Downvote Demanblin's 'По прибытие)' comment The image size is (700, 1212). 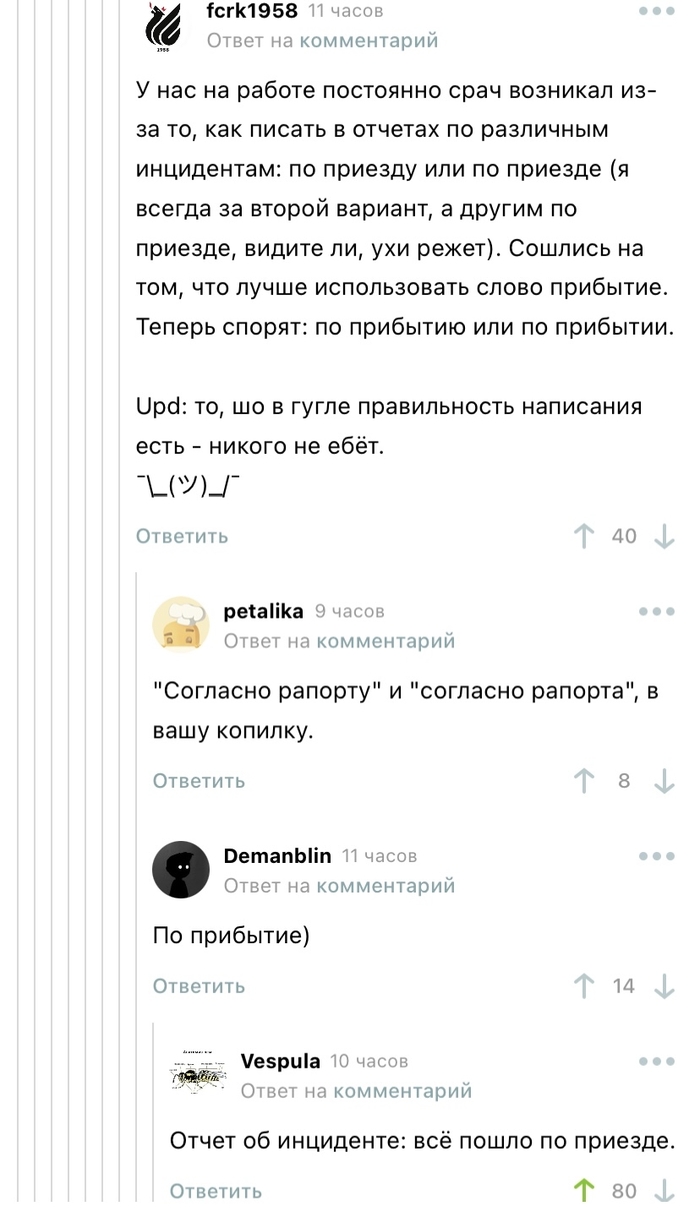[x=664, y=985]
